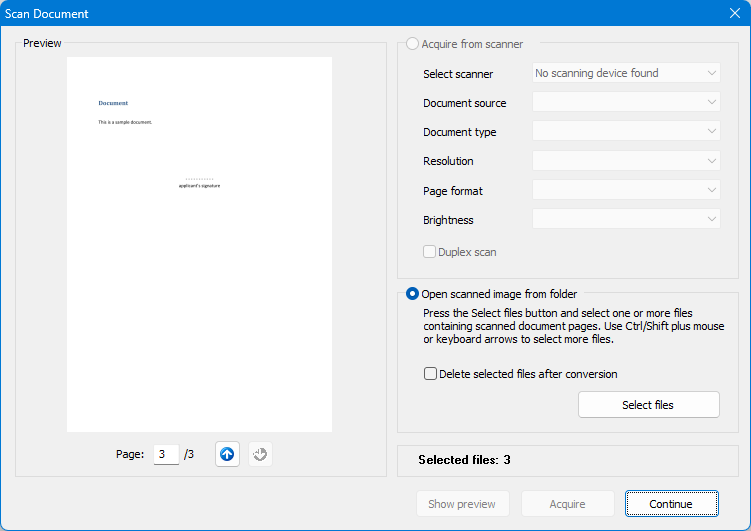Click the Show preview button
Screen dimensions: 751x531
(462, 504)
